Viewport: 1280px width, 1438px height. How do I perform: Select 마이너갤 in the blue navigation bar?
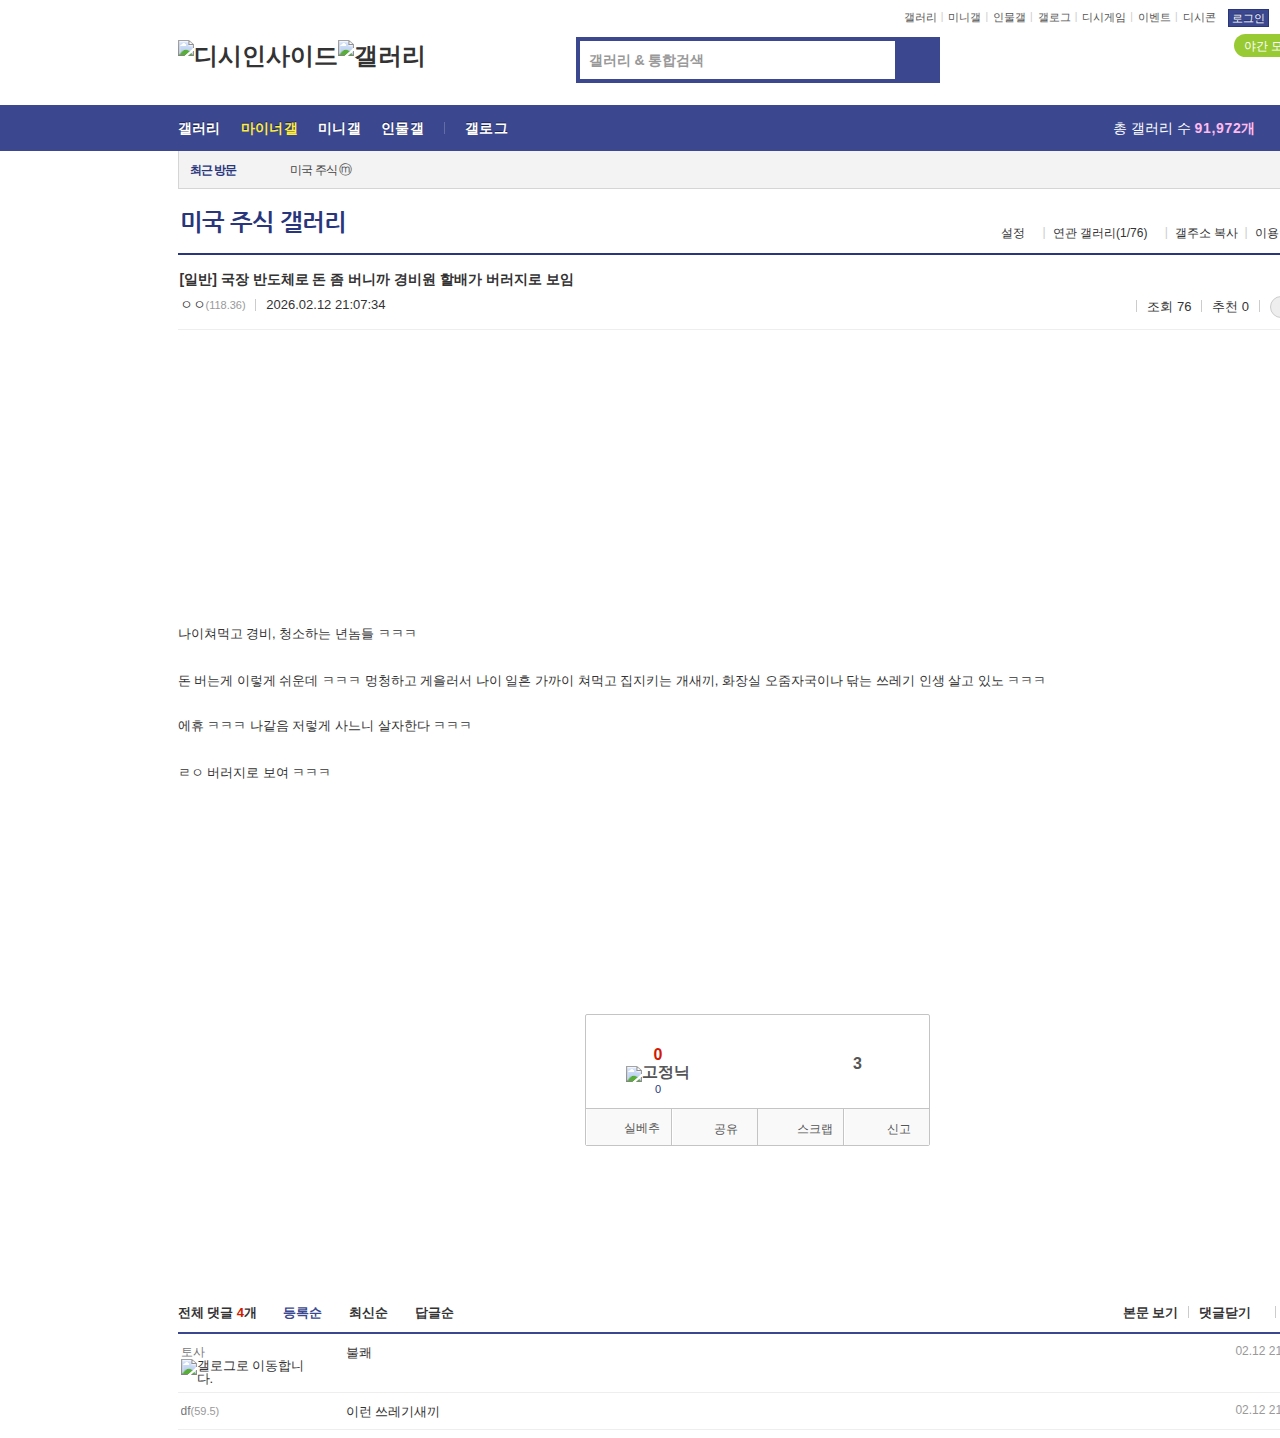[269, 128]
